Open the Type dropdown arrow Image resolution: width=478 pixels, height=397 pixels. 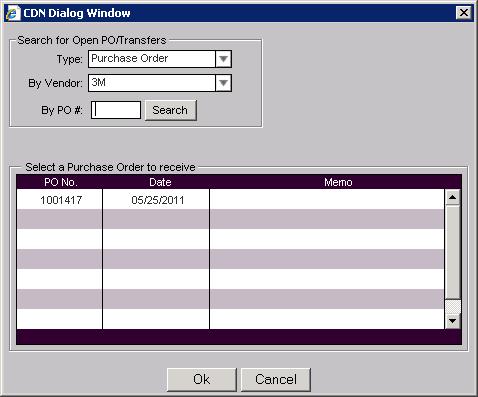tap(223, 59)
